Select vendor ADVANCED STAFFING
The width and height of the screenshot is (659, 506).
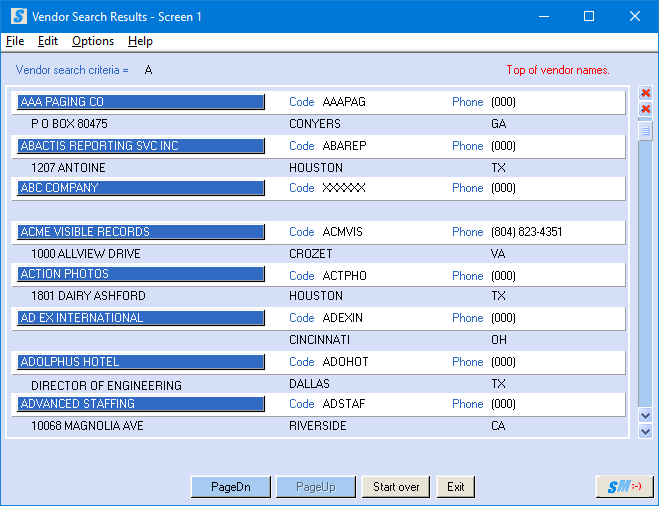pyautogui.click(x=141, y=404)
